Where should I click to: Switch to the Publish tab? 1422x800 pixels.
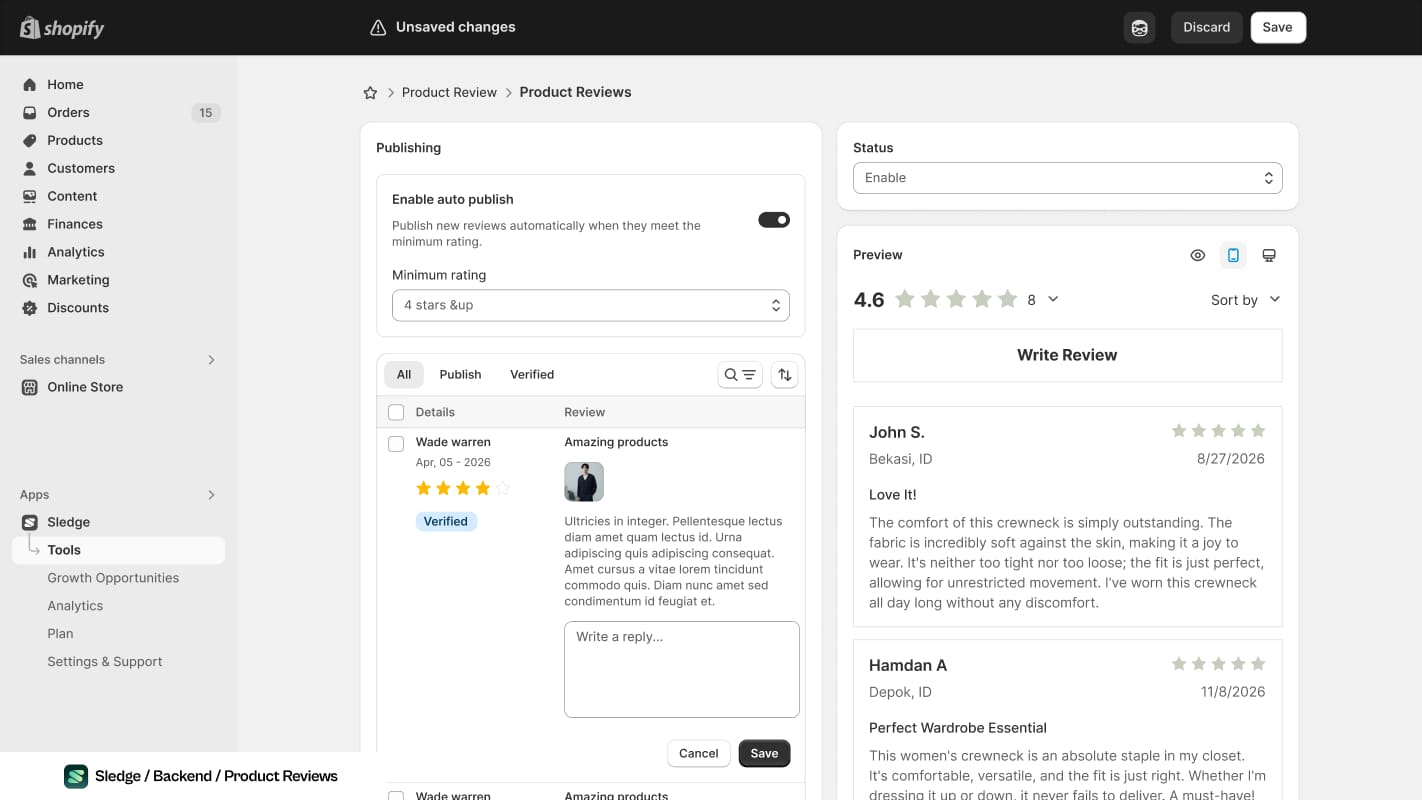pos(460,375)
